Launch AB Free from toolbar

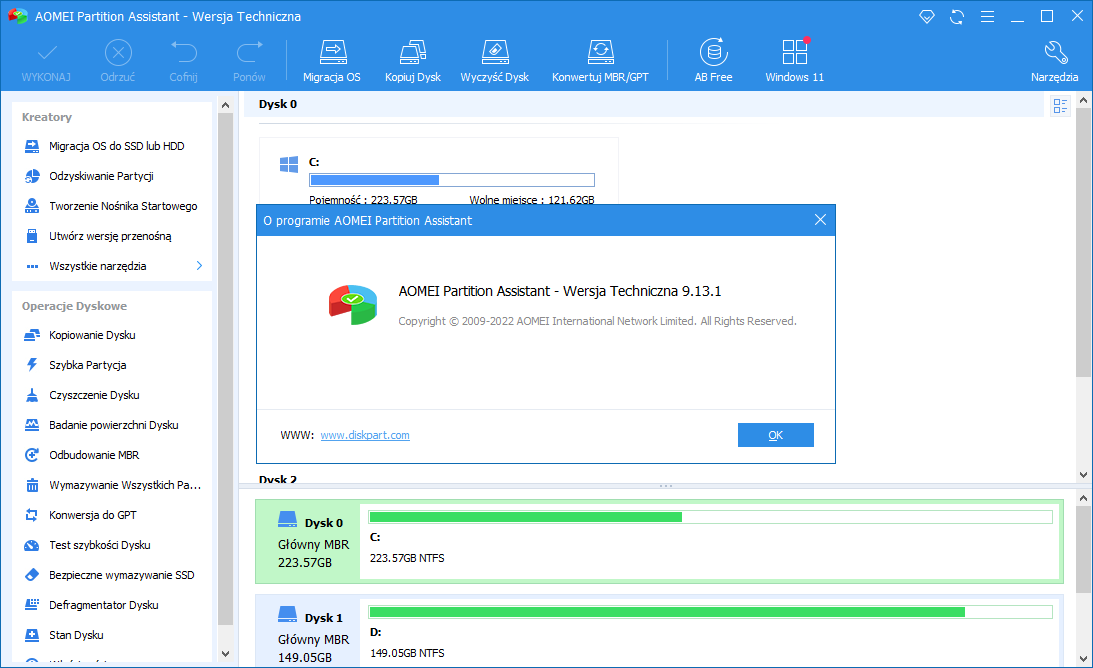(x=713, y=61)
